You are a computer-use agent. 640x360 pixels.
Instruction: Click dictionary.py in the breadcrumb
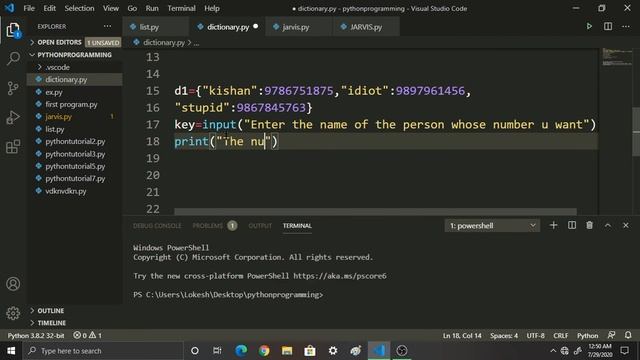164,42
